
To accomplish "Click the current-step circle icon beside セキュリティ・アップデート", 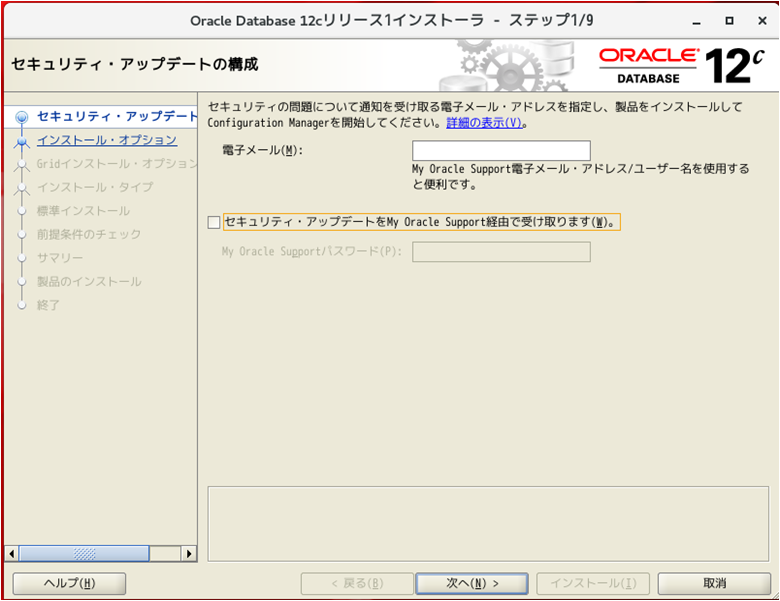I will [21, 117].
